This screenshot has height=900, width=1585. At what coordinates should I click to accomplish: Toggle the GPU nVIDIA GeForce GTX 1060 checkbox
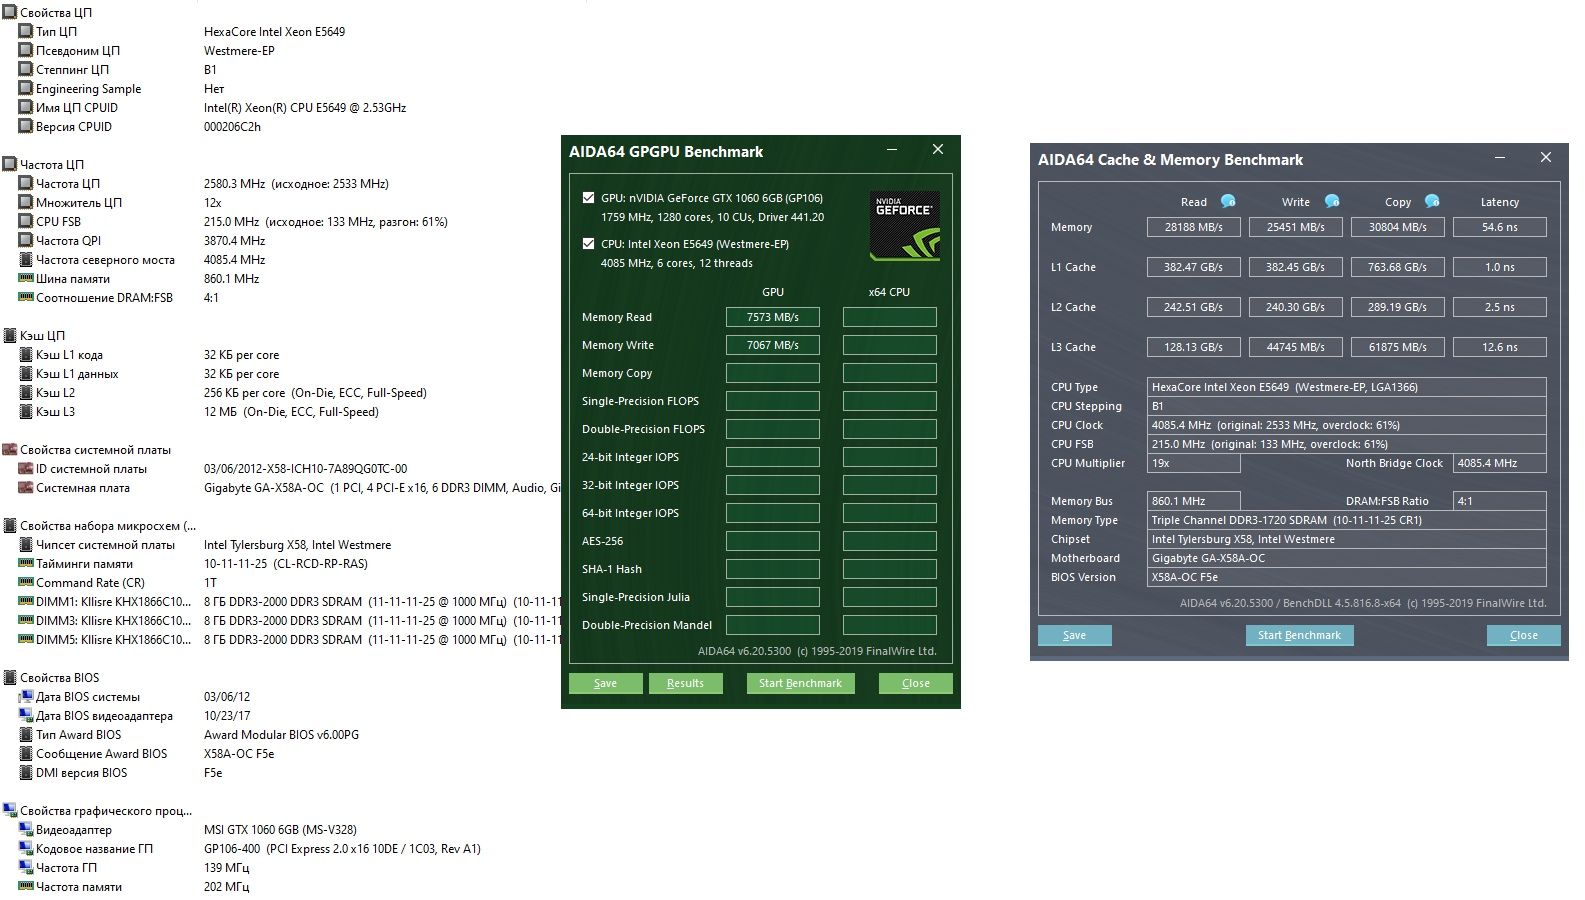[588, 197]
